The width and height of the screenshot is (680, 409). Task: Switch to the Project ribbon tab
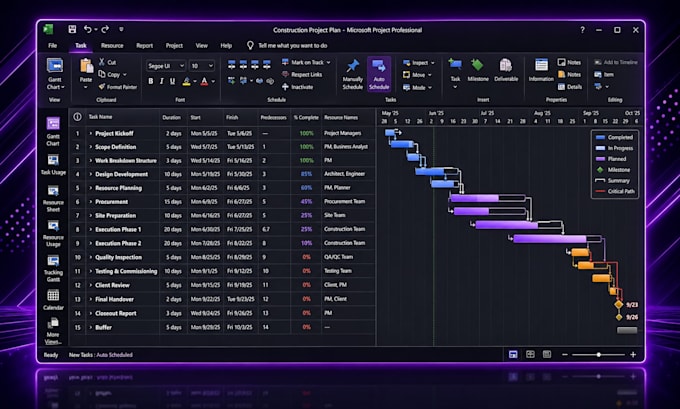pyautogui.click(x=174, y=46)
